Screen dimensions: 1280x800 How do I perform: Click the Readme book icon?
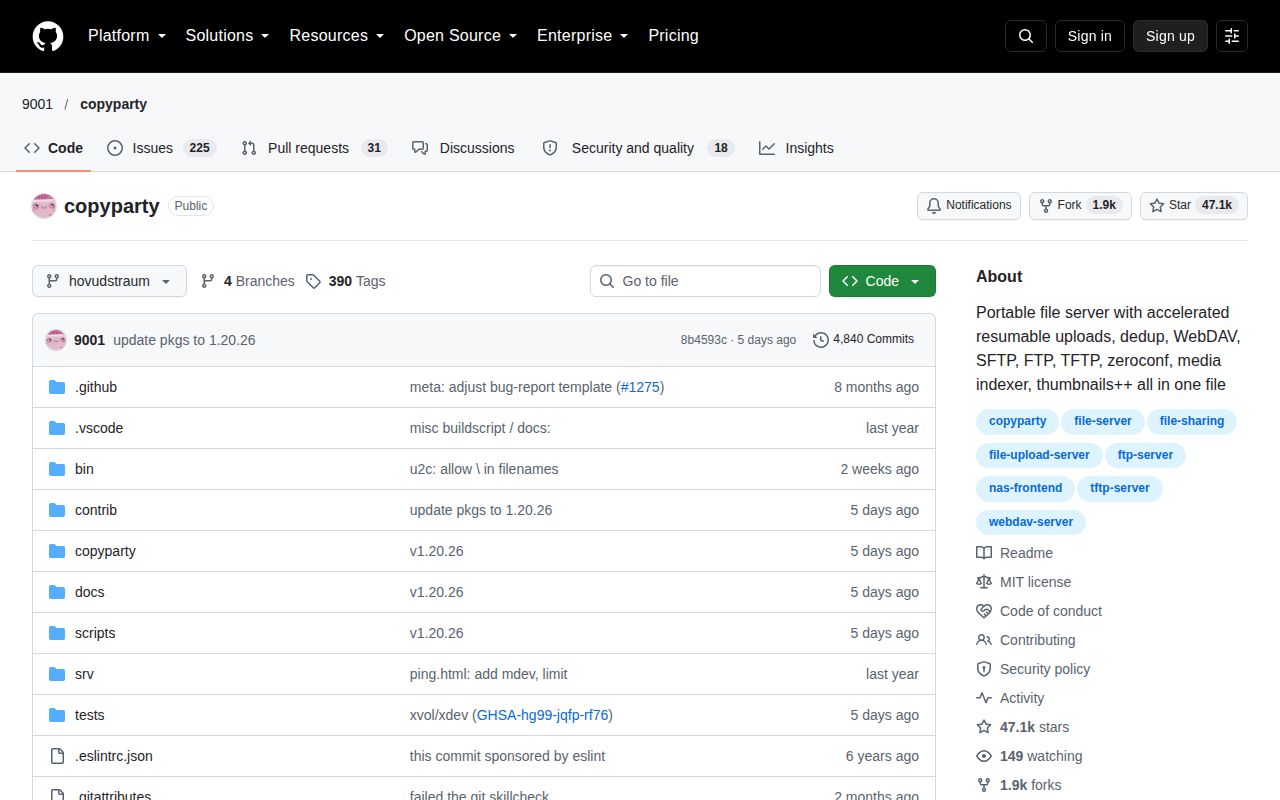coord(984,553)
